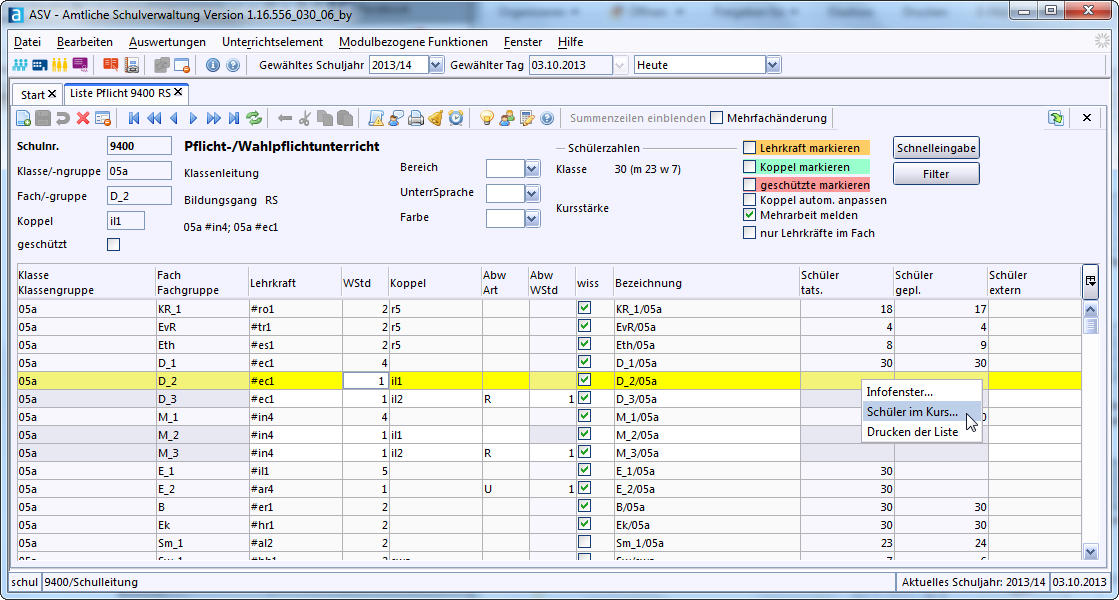The image size is (1119, 600).
Task: Click the Fach/-gruppe input field
Action: pyautogui.click(x=139, y=196)
